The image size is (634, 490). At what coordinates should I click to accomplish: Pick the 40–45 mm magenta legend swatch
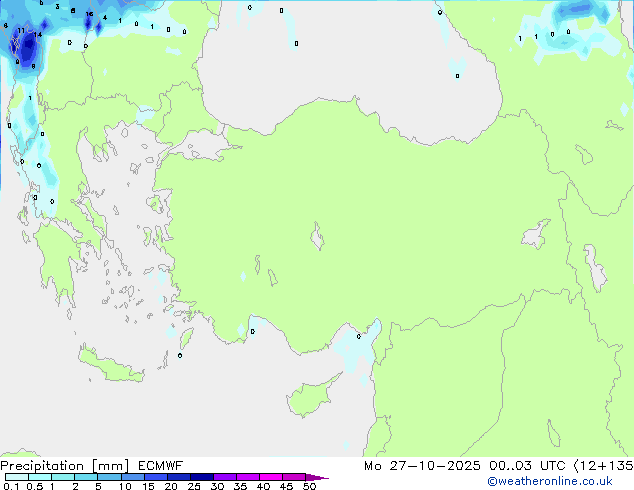click(271, 477)
